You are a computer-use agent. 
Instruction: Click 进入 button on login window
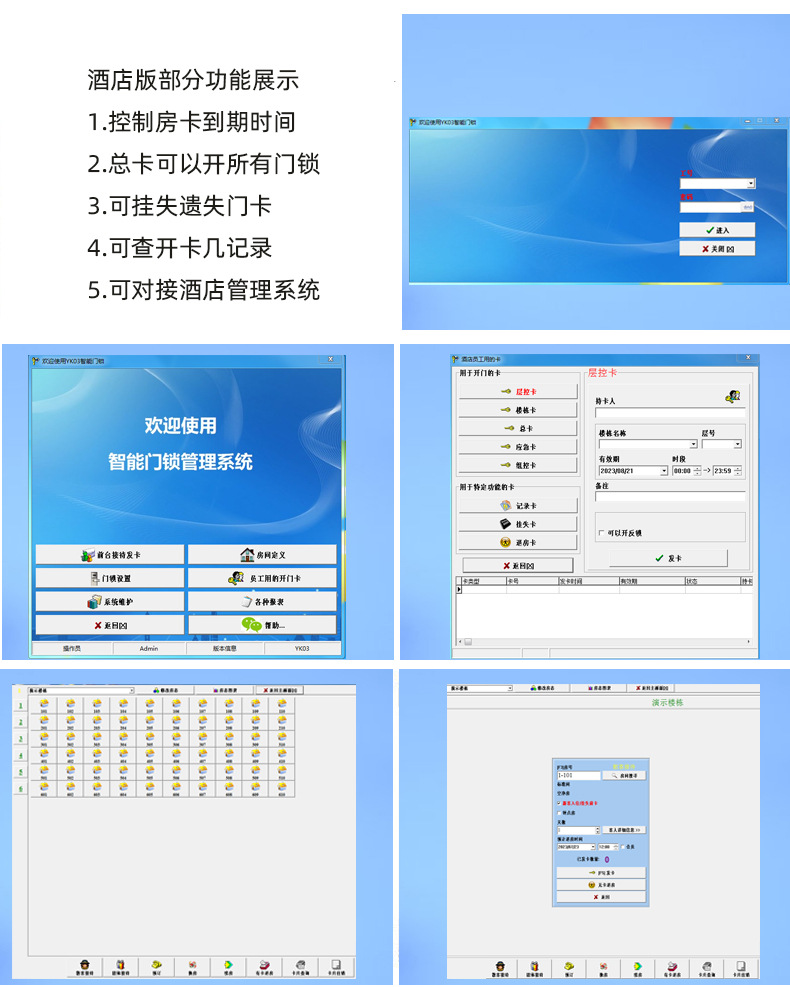point(716,230)
